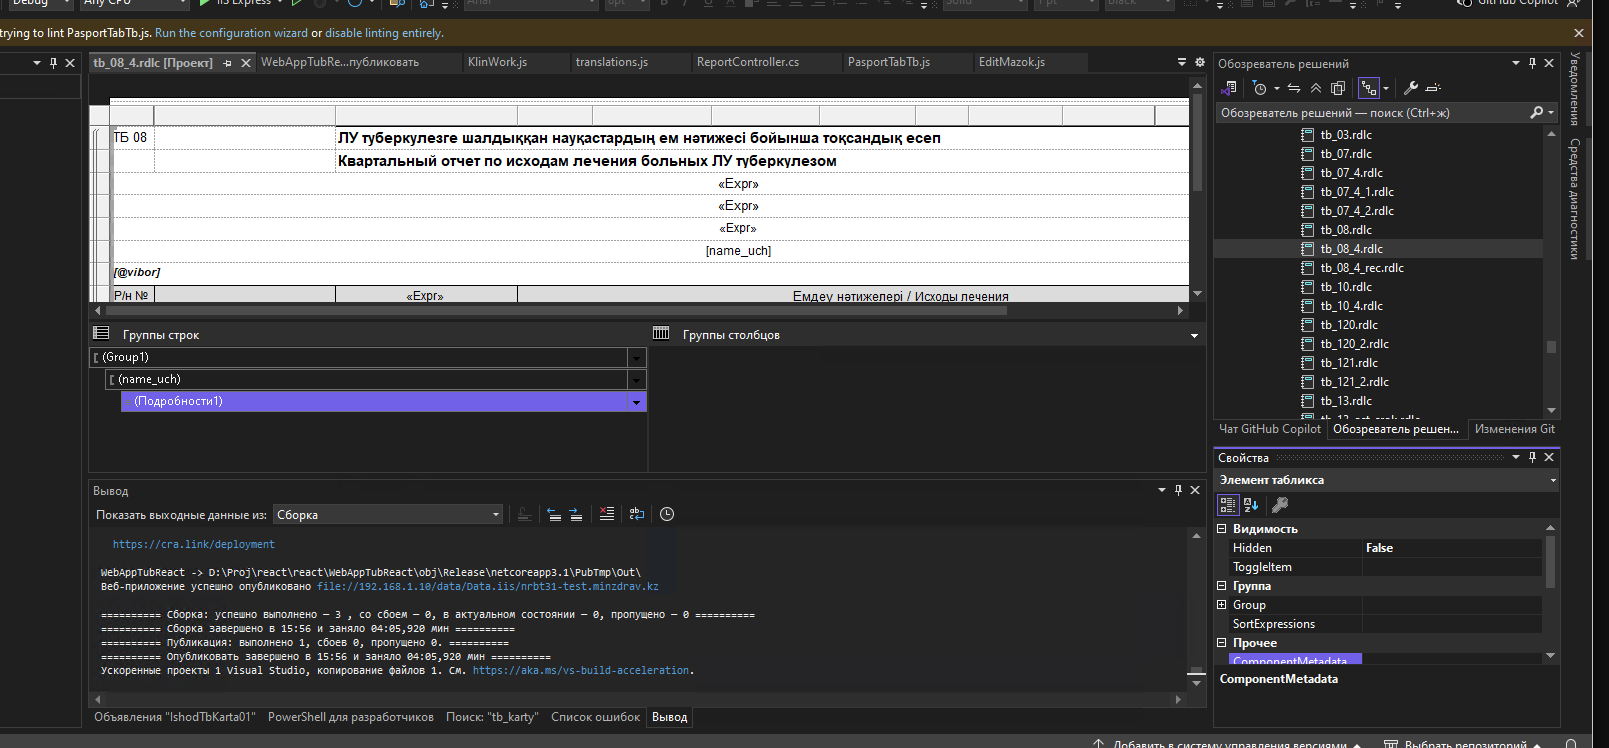Pin the tb_08_4.rdlc document tab
Viewport: 1609px width, 748px height.
[227, 63]
